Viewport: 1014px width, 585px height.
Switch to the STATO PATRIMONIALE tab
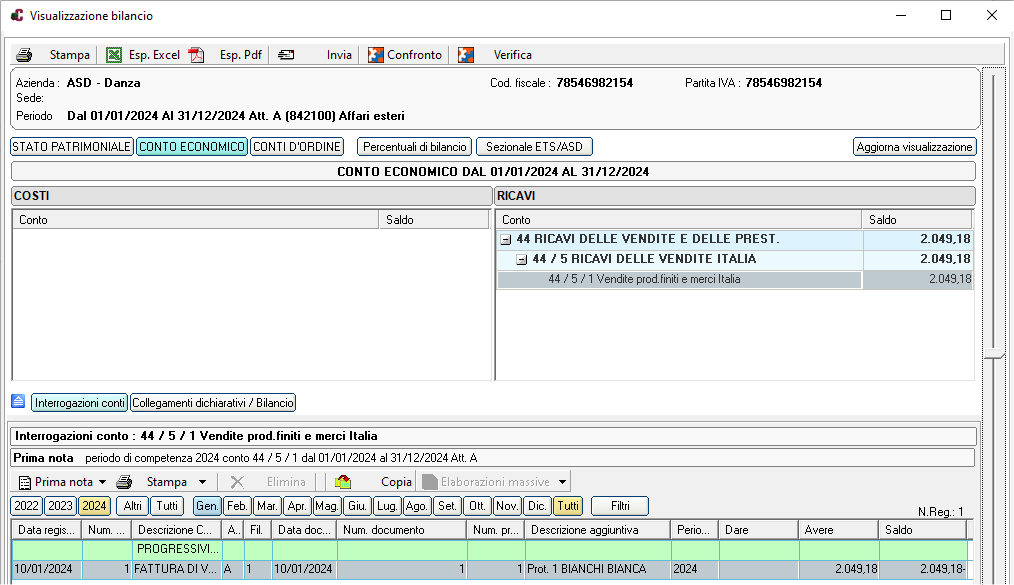71,147
